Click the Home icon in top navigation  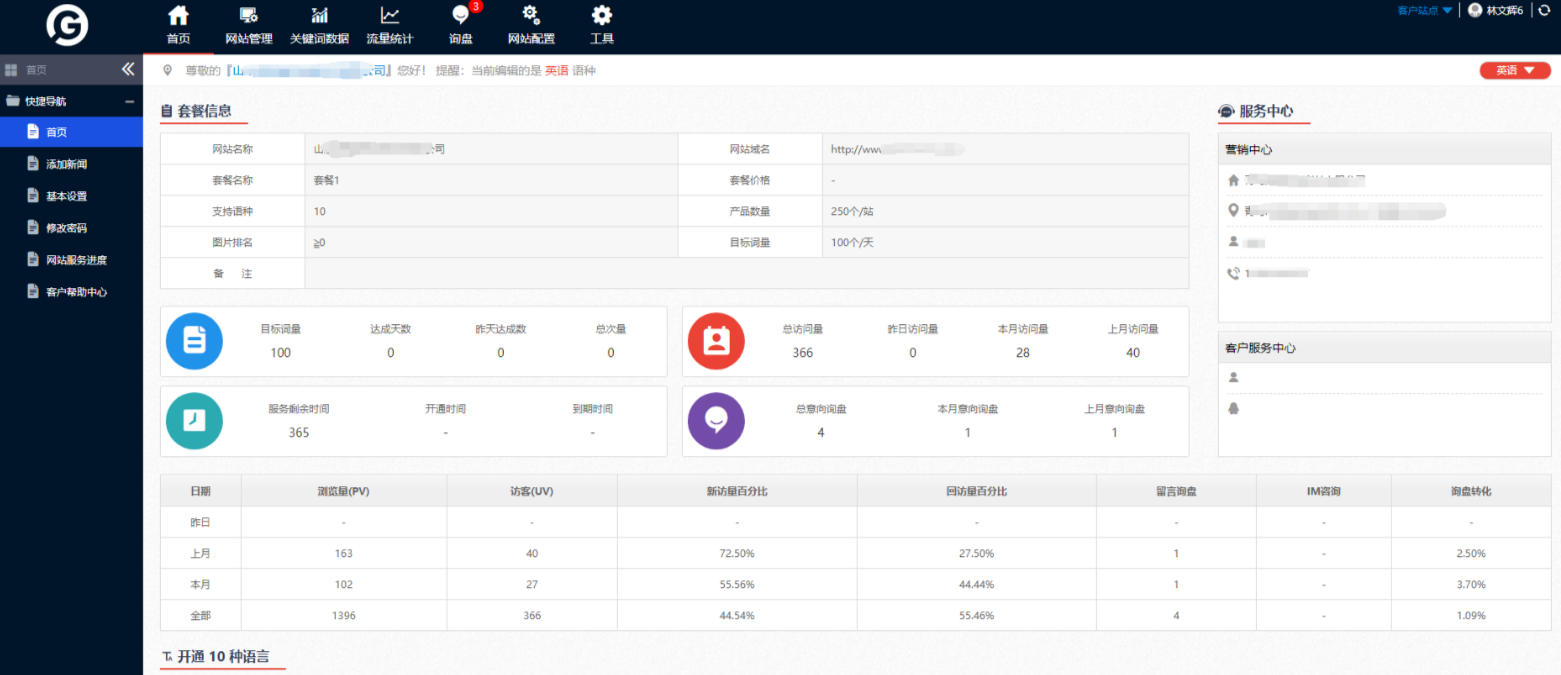178,17
